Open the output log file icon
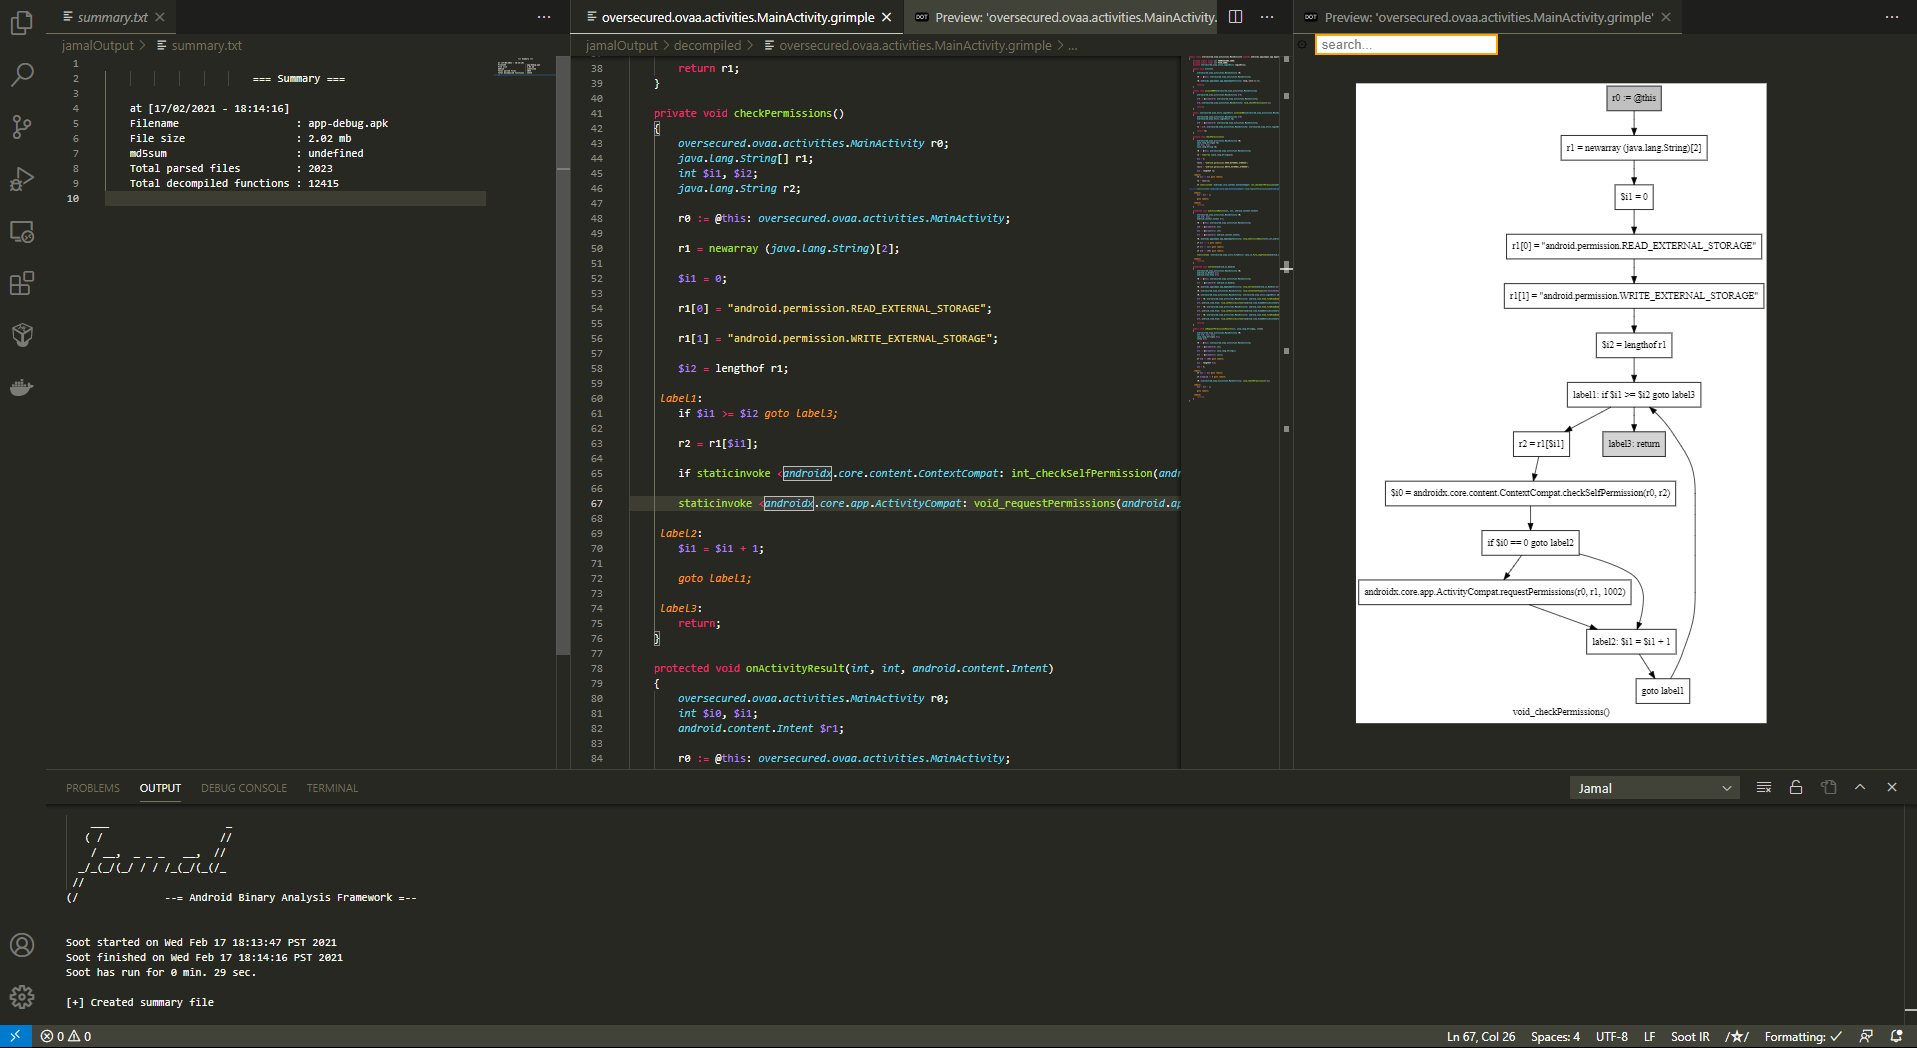1917x1048 pixels. (x=1829, y=788)
